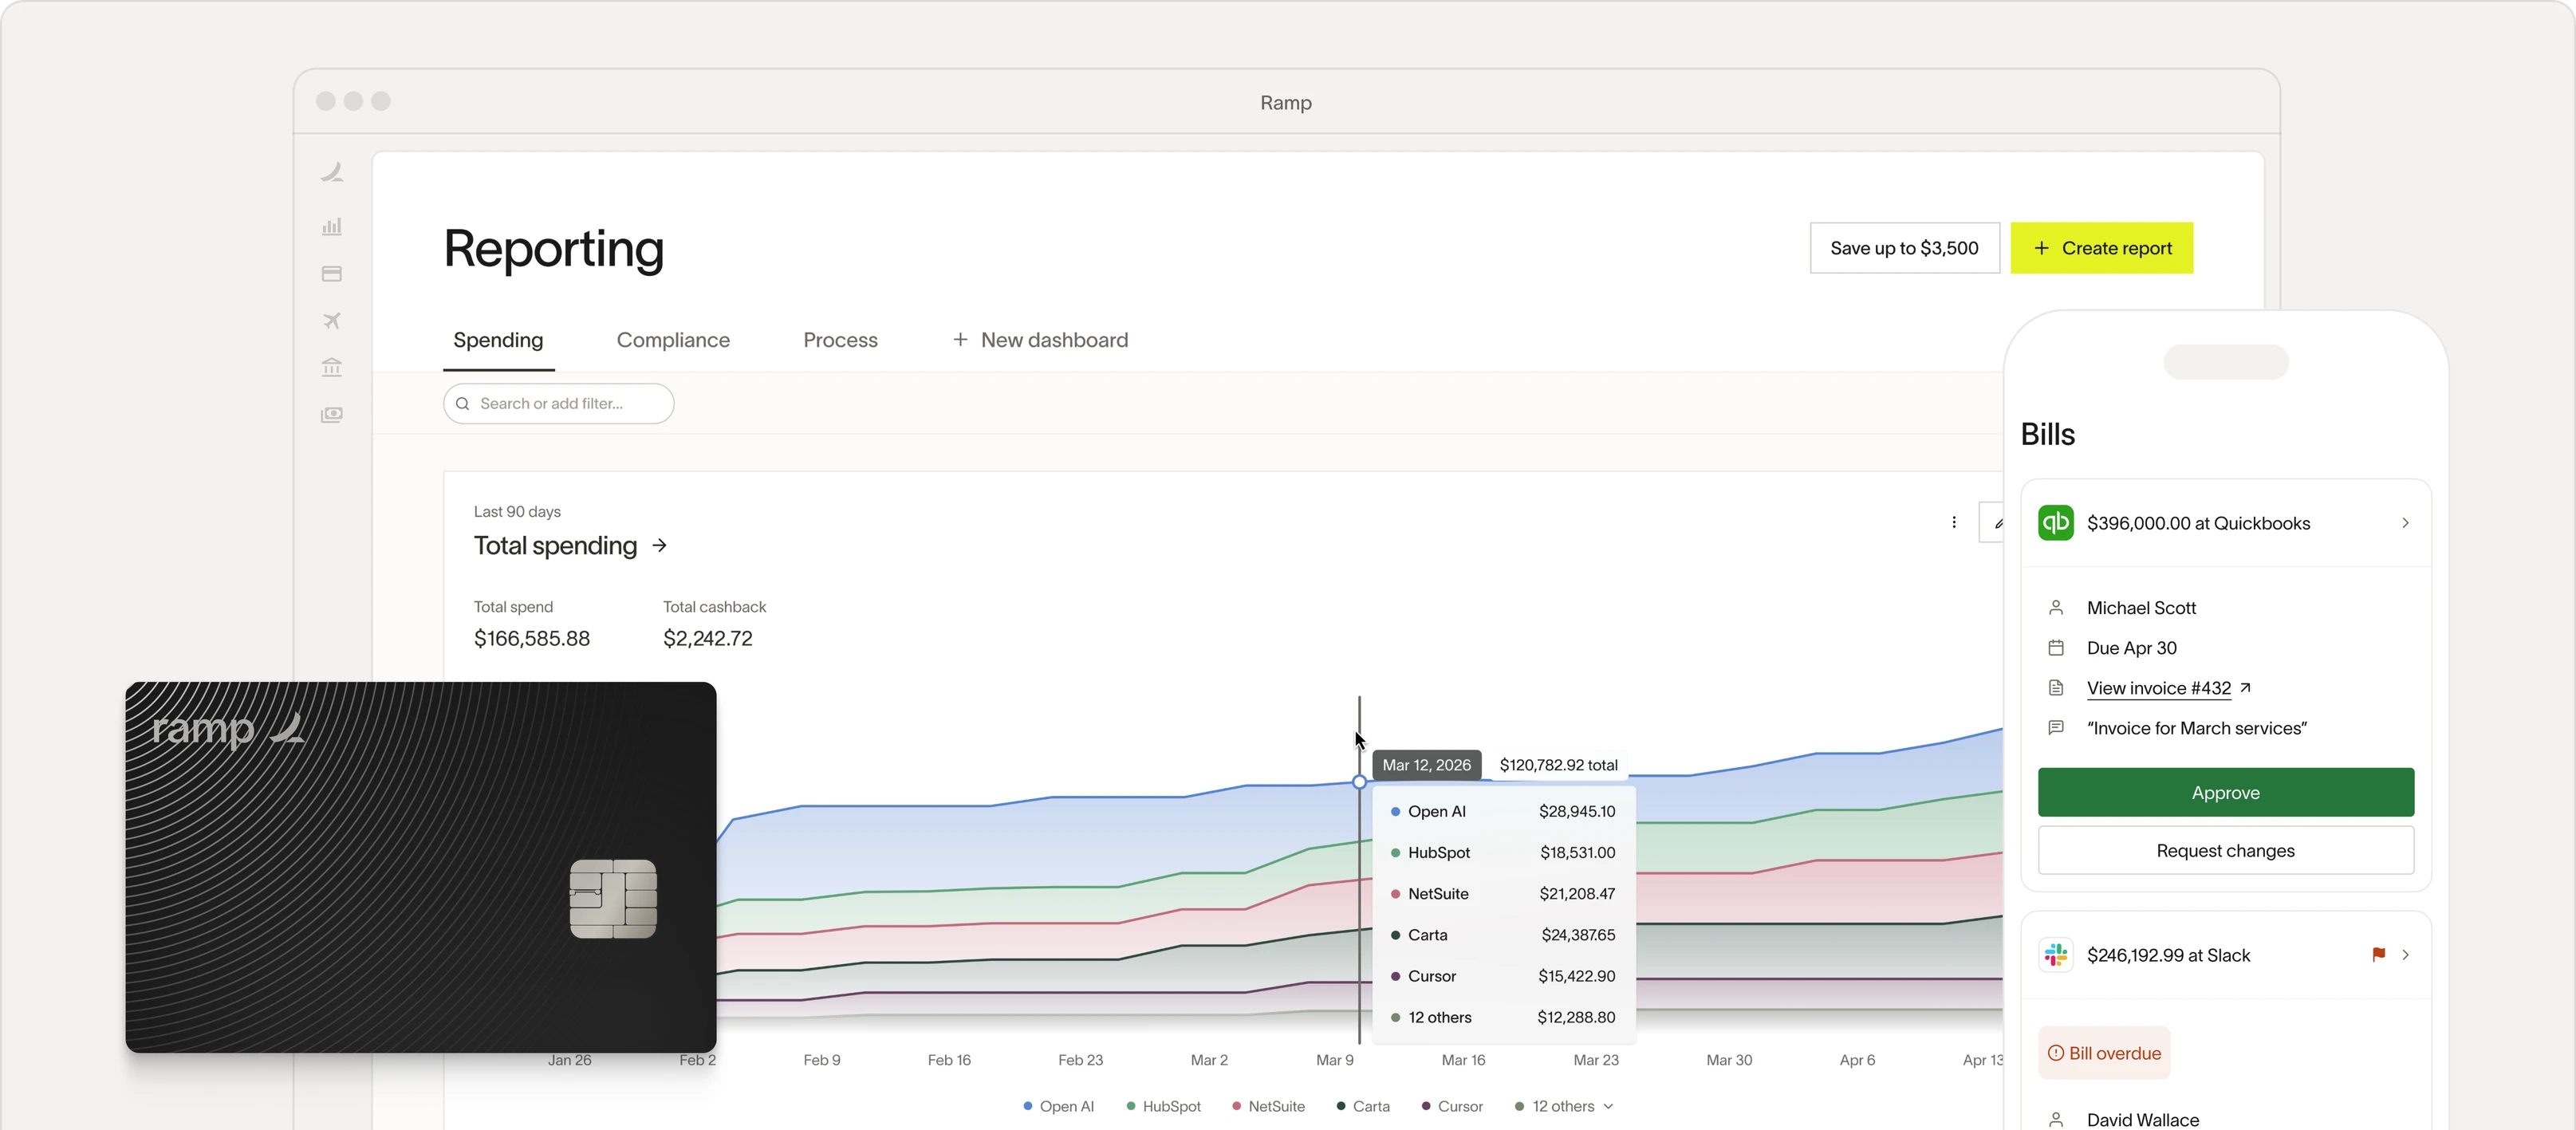
Task: Click the $246,192.99 at Slack text
Action: point(2168,955)
